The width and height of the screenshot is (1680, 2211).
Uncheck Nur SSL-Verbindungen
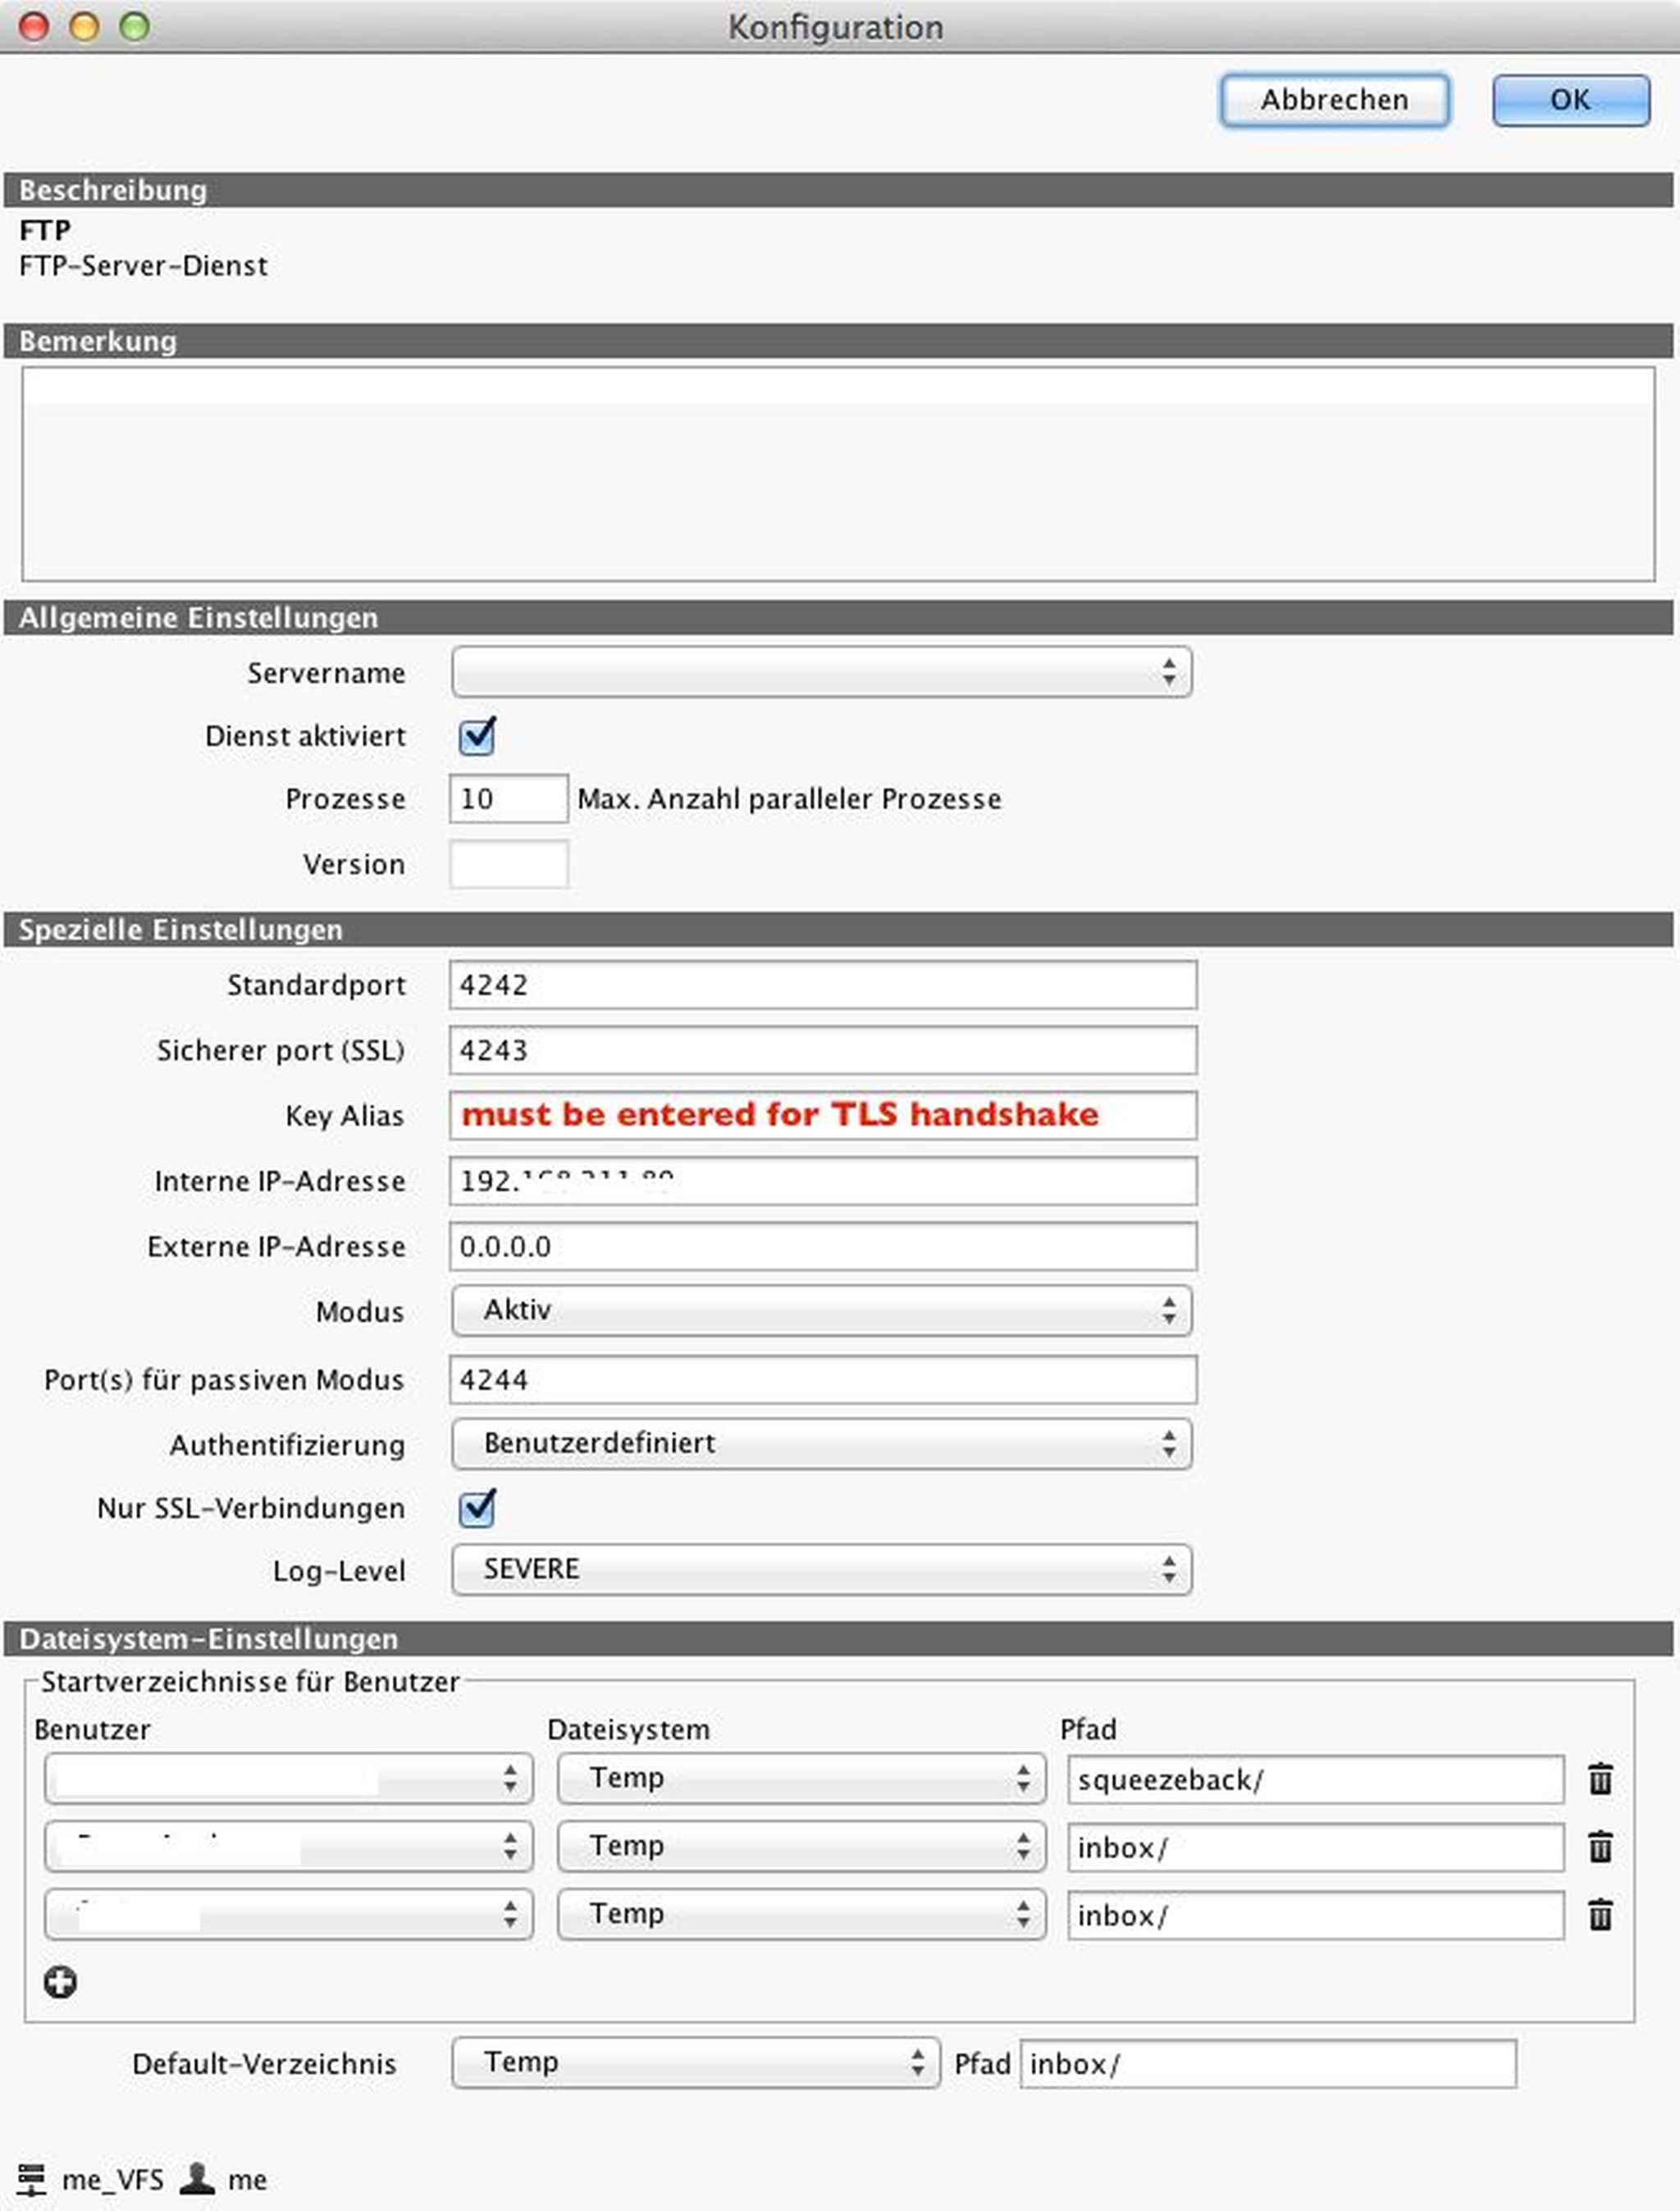tap(478, 1509)
